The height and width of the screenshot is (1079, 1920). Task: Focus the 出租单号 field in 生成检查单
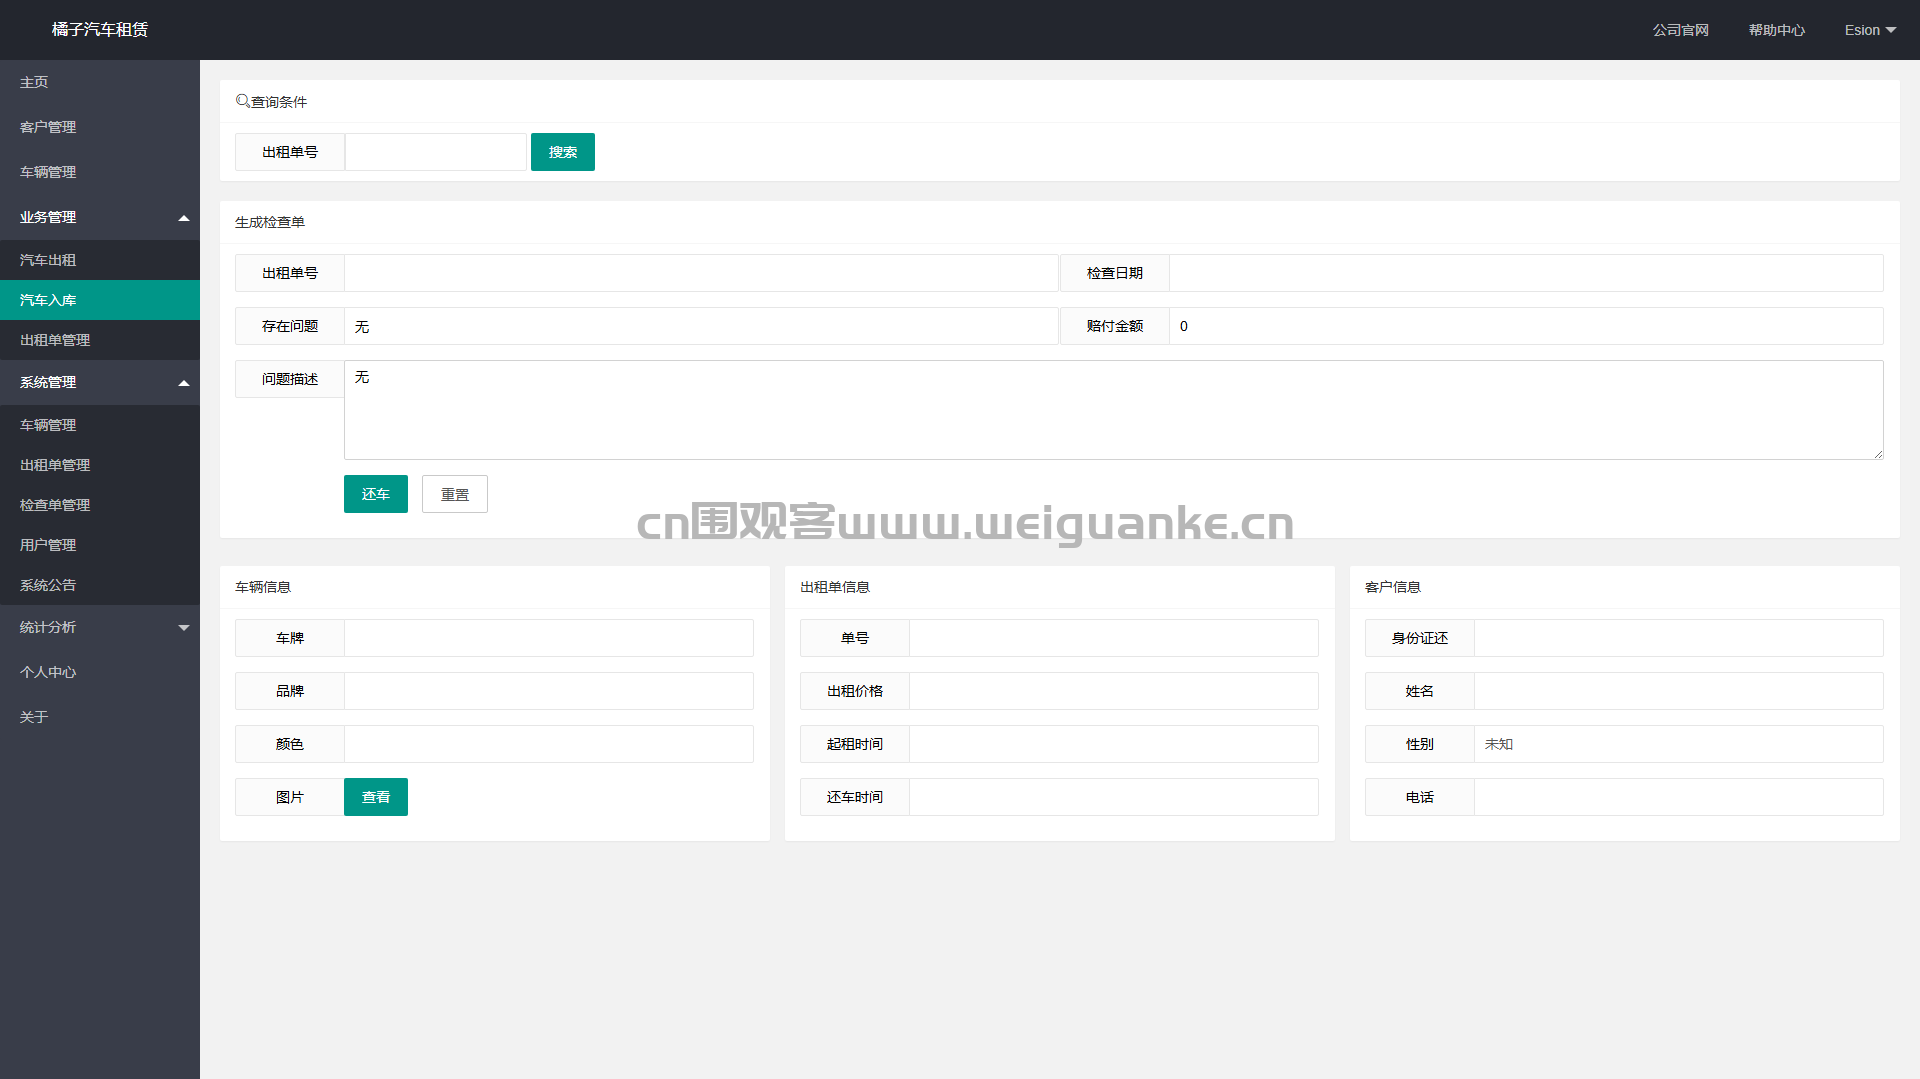(x=701, y=273)
